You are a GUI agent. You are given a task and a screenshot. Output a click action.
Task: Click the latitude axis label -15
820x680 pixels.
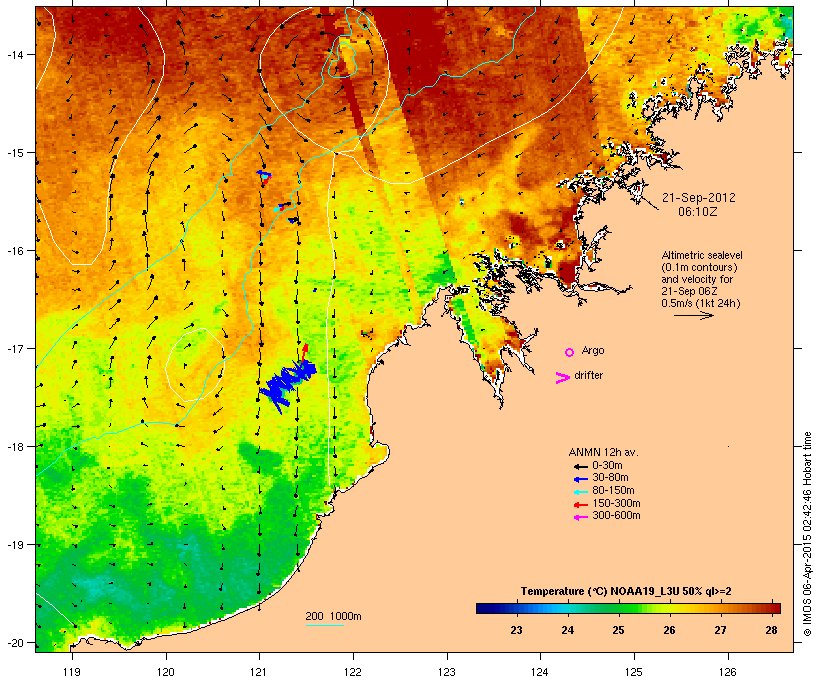14,153
